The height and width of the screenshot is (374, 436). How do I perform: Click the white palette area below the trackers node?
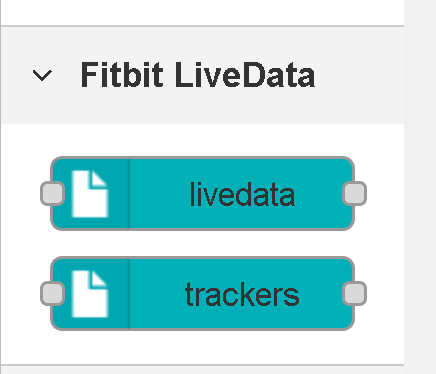click(202, 347)
